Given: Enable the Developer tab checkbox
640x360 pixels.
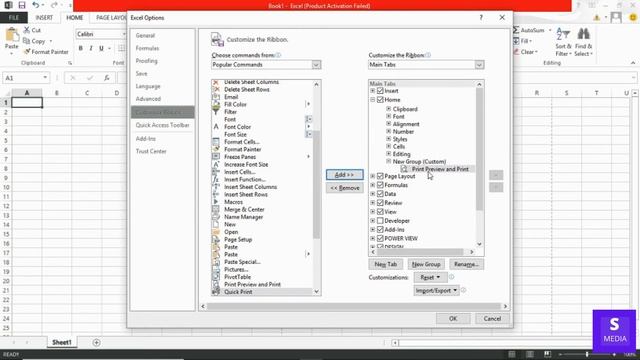Looking at the screenshot, I should tap(380, 221).
